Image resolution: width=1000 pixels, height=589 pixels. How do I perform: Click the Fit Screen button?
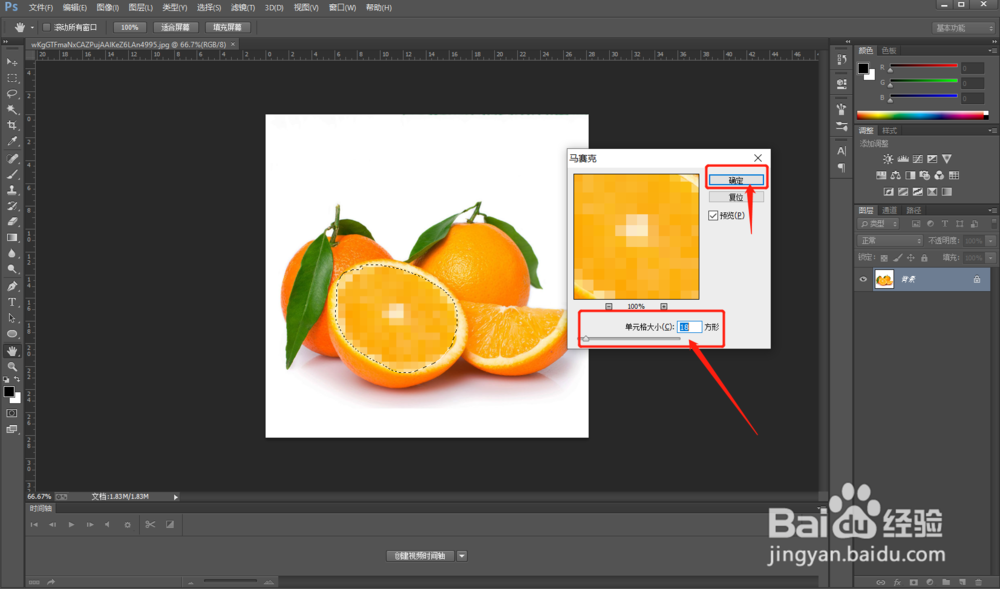[175, 27]
